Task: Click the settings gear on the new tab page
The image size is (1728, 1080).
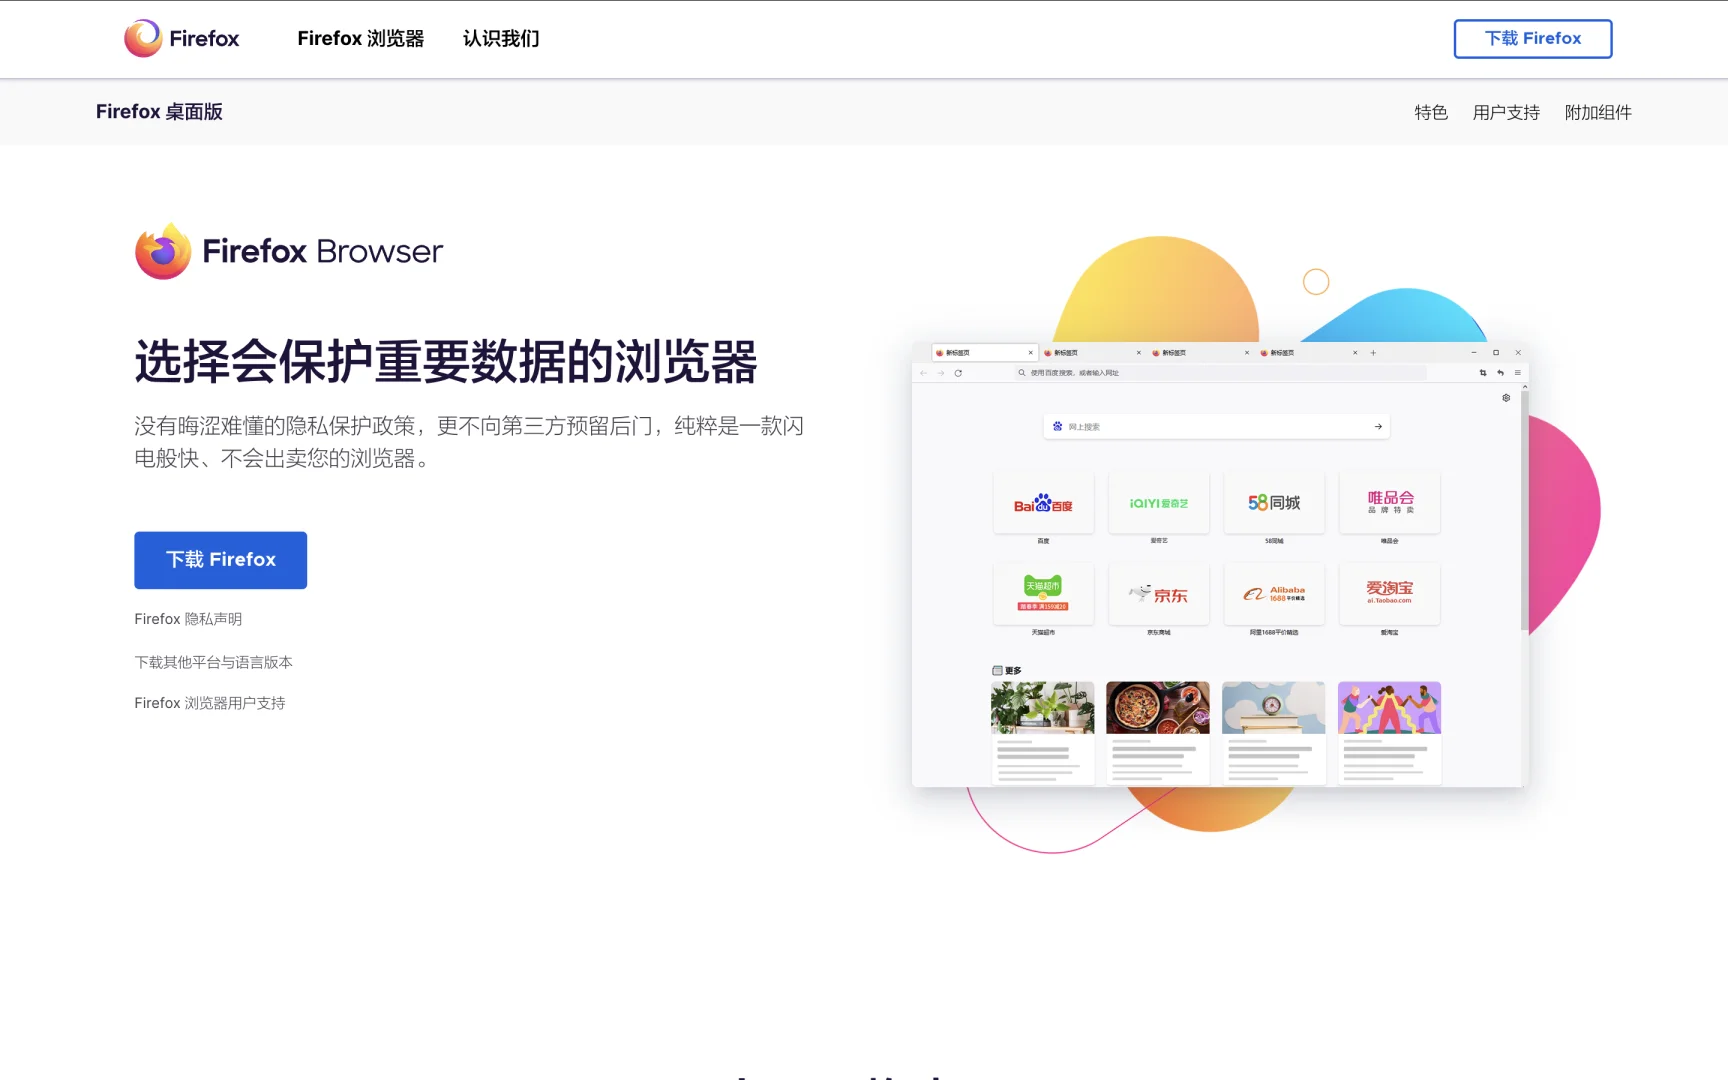Action: click(1506, 397)
